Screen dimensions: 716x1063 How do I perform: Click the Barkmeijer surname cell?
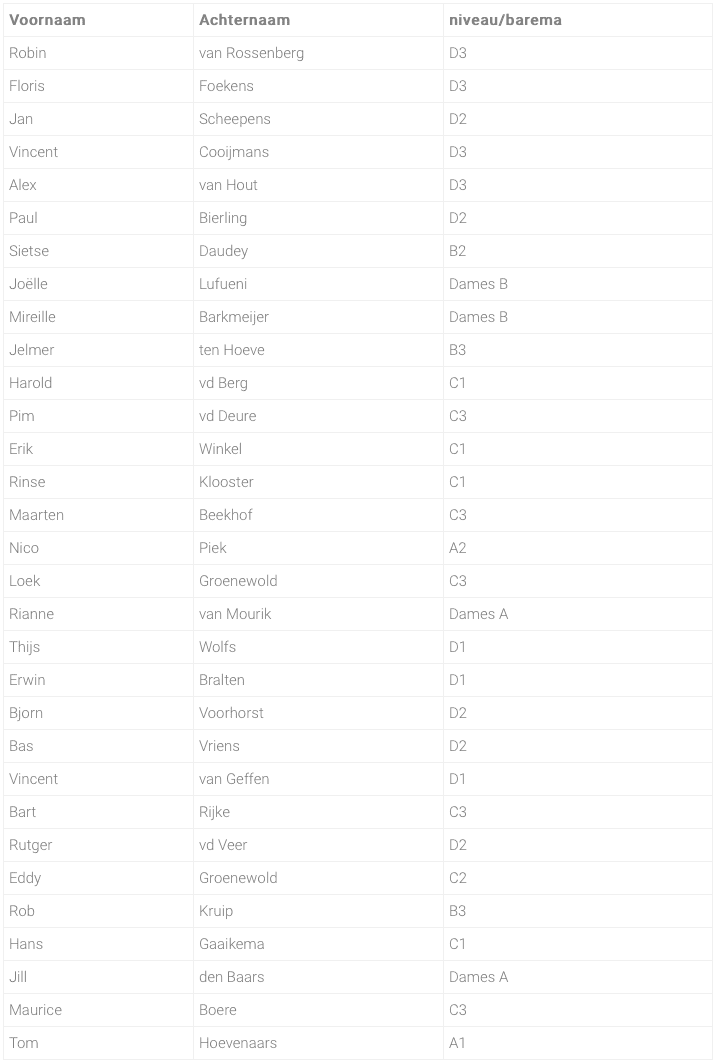coord(318,317)
